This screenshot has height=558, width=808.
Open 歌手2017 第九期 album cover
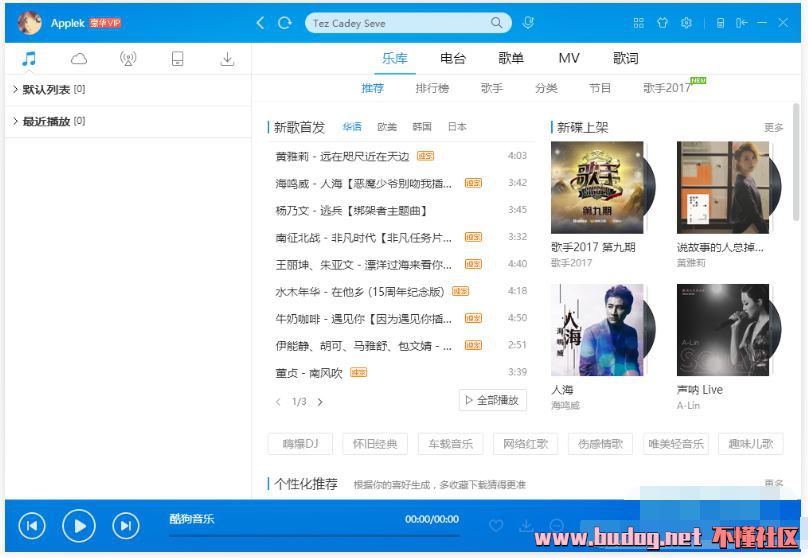click(x=597, y=188)
